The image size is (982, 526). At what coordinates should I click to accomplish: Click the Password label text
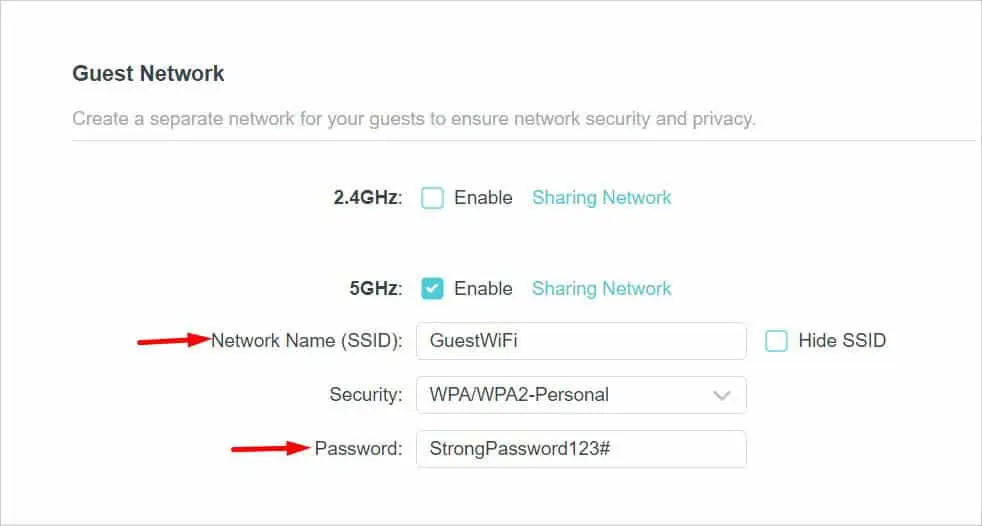[x=358, y=449]
